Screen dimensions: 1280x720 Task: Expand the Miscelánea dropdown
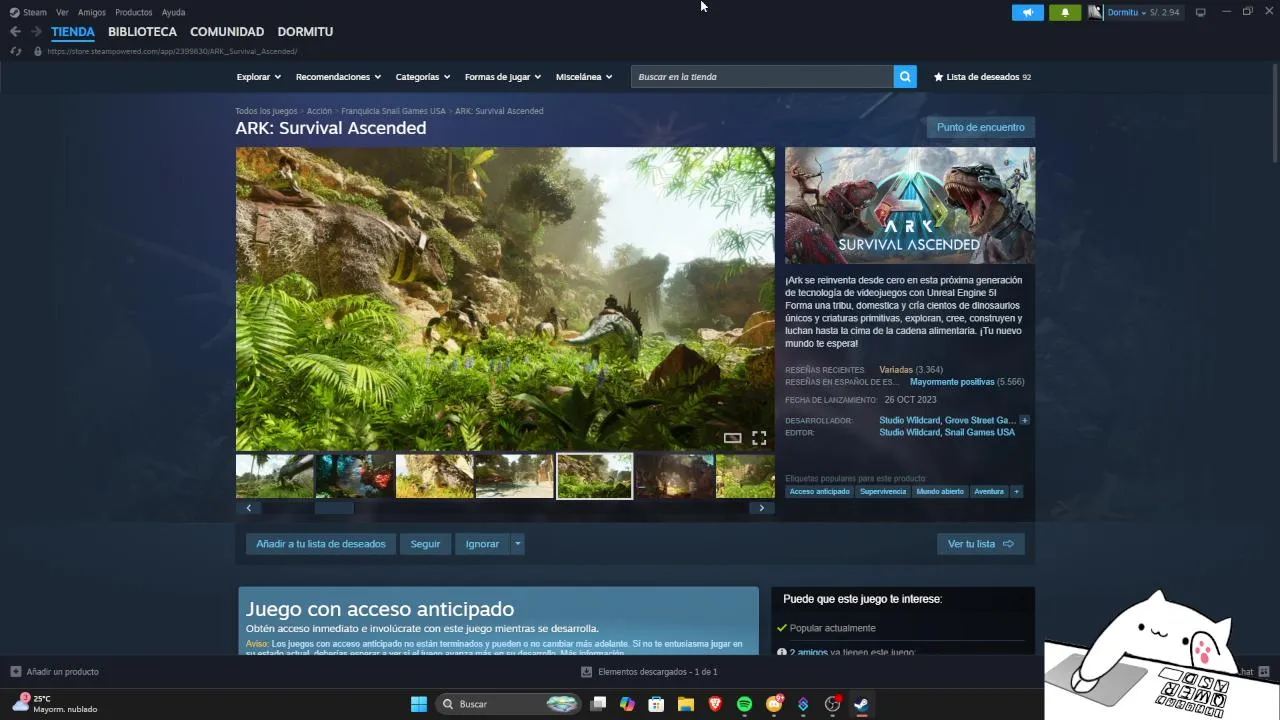(584, 77)
